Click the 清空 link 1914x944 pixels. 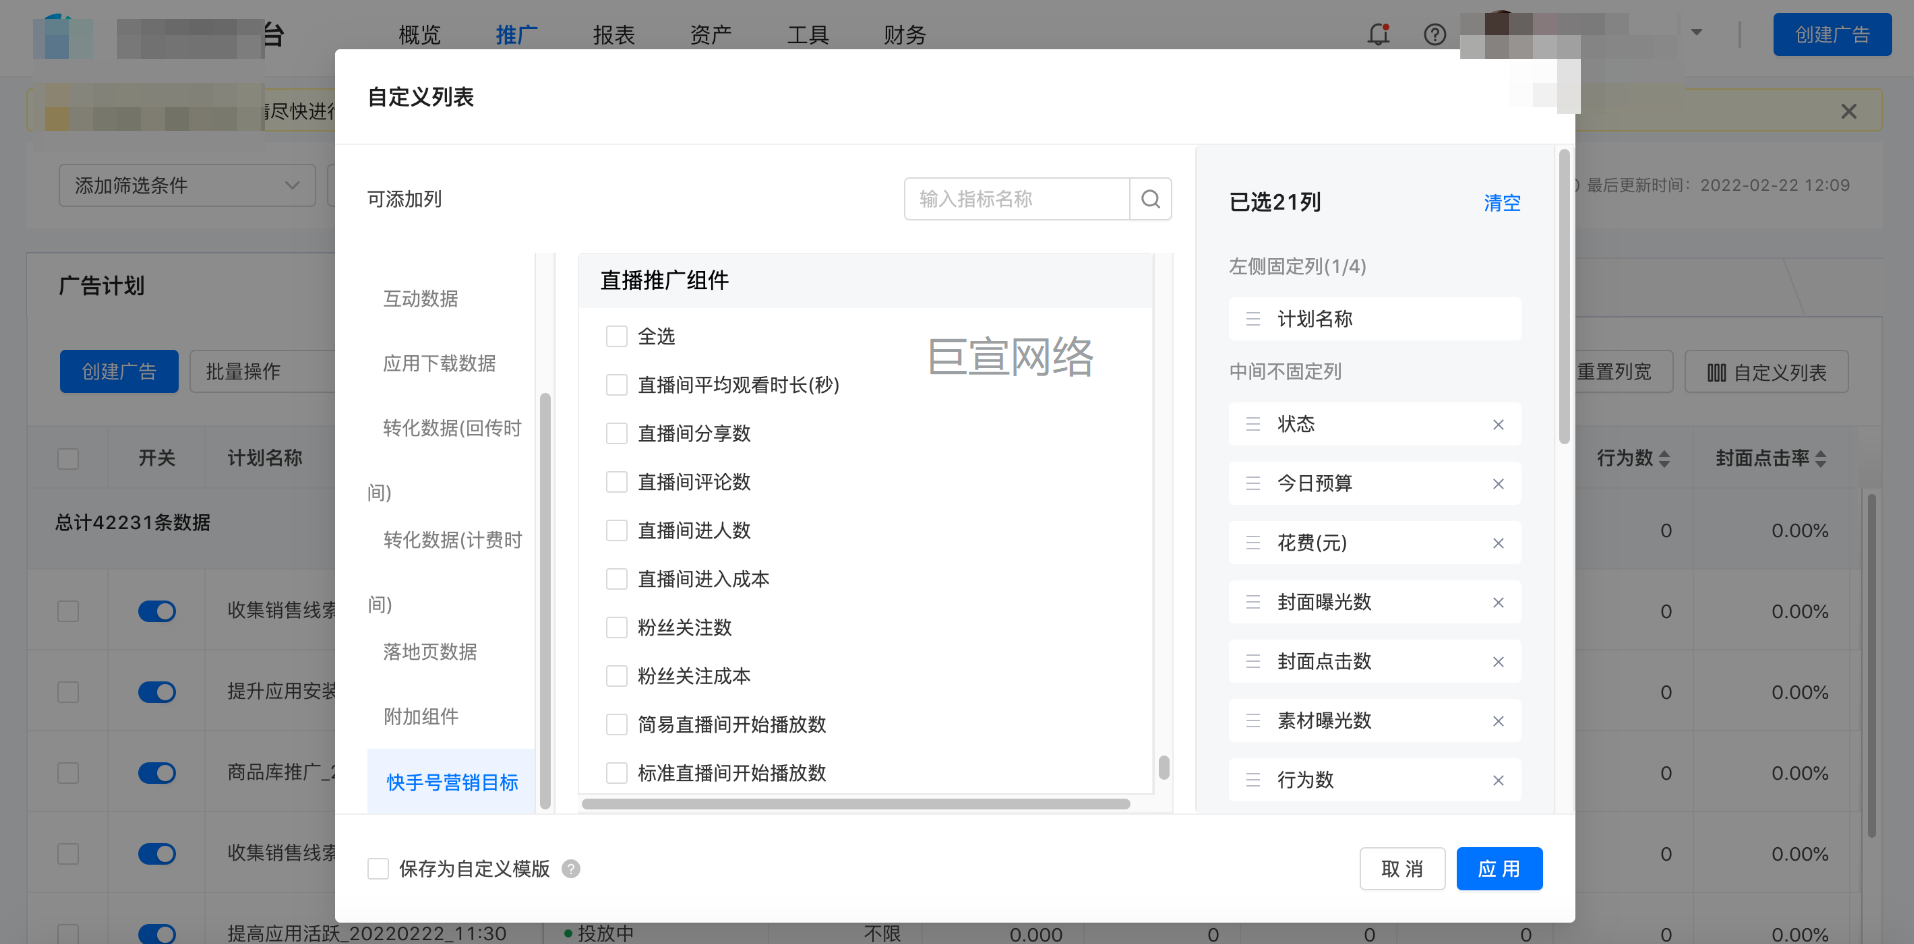point(1501,203)
